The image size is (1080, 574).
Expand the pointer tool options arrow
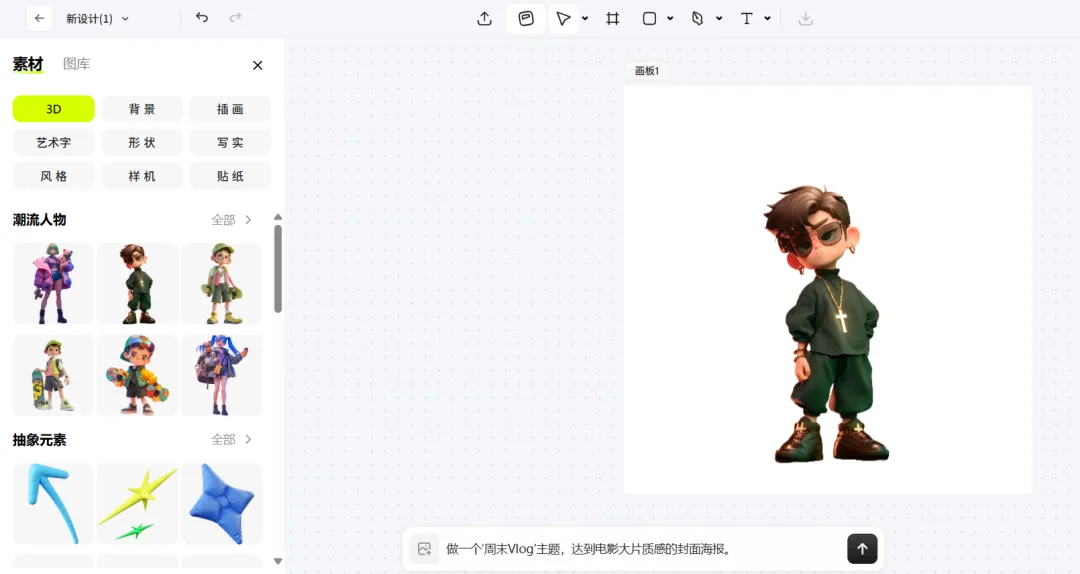(585, 19)
